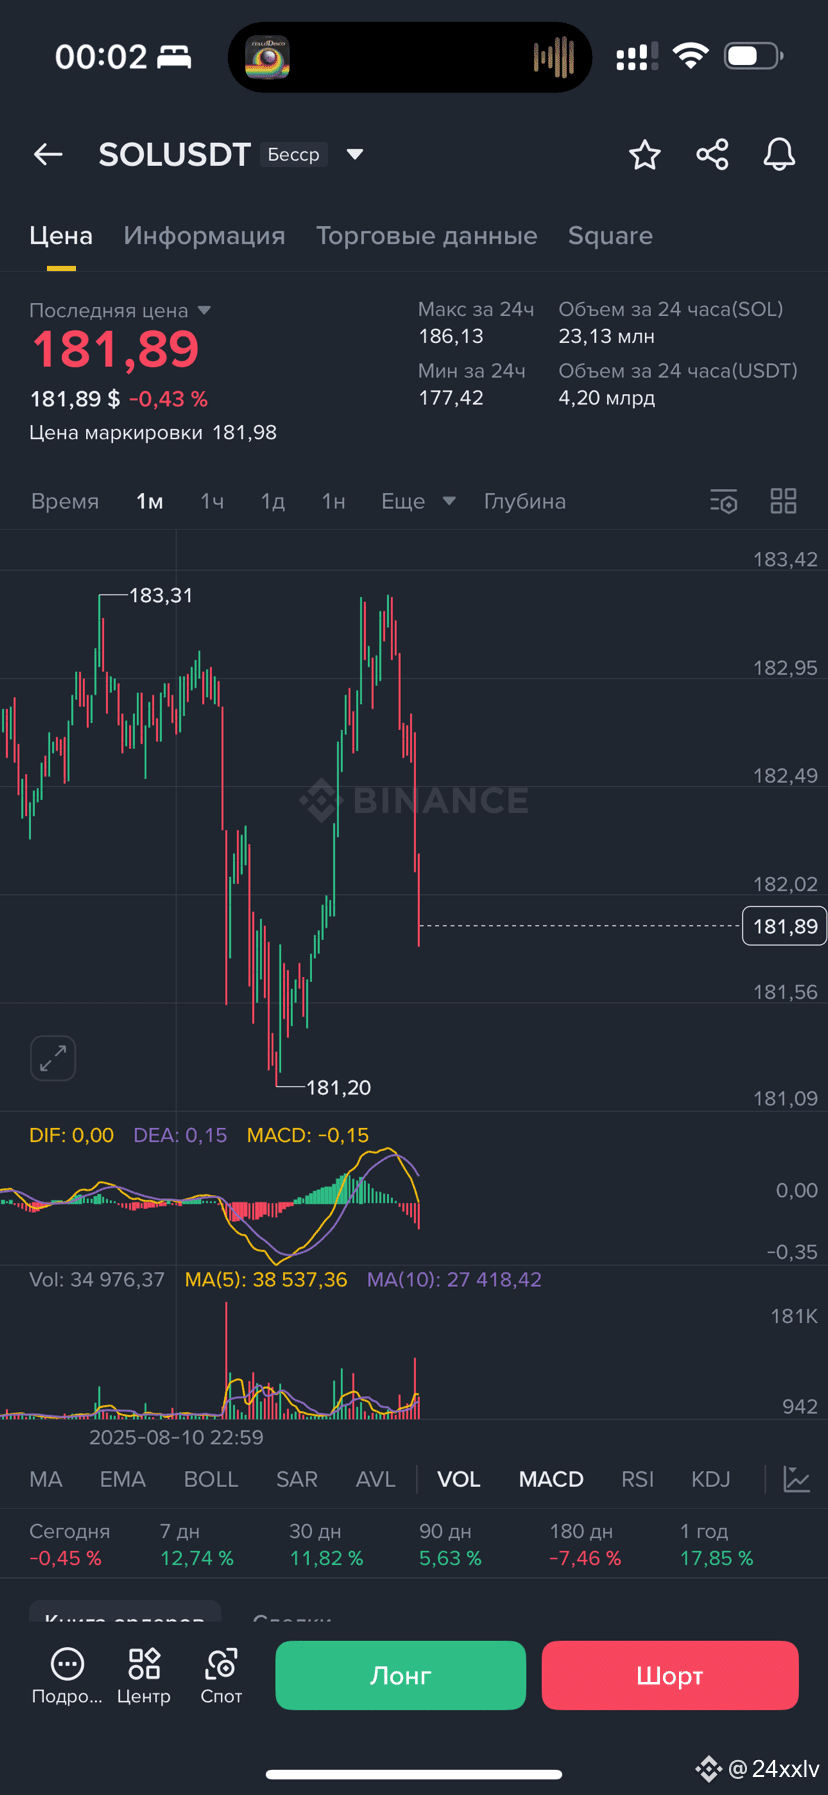This screenshot has height=1795, width=828.
Task: Tap the current price tag 181,89 on axis
Action: [x=785, y=926]
